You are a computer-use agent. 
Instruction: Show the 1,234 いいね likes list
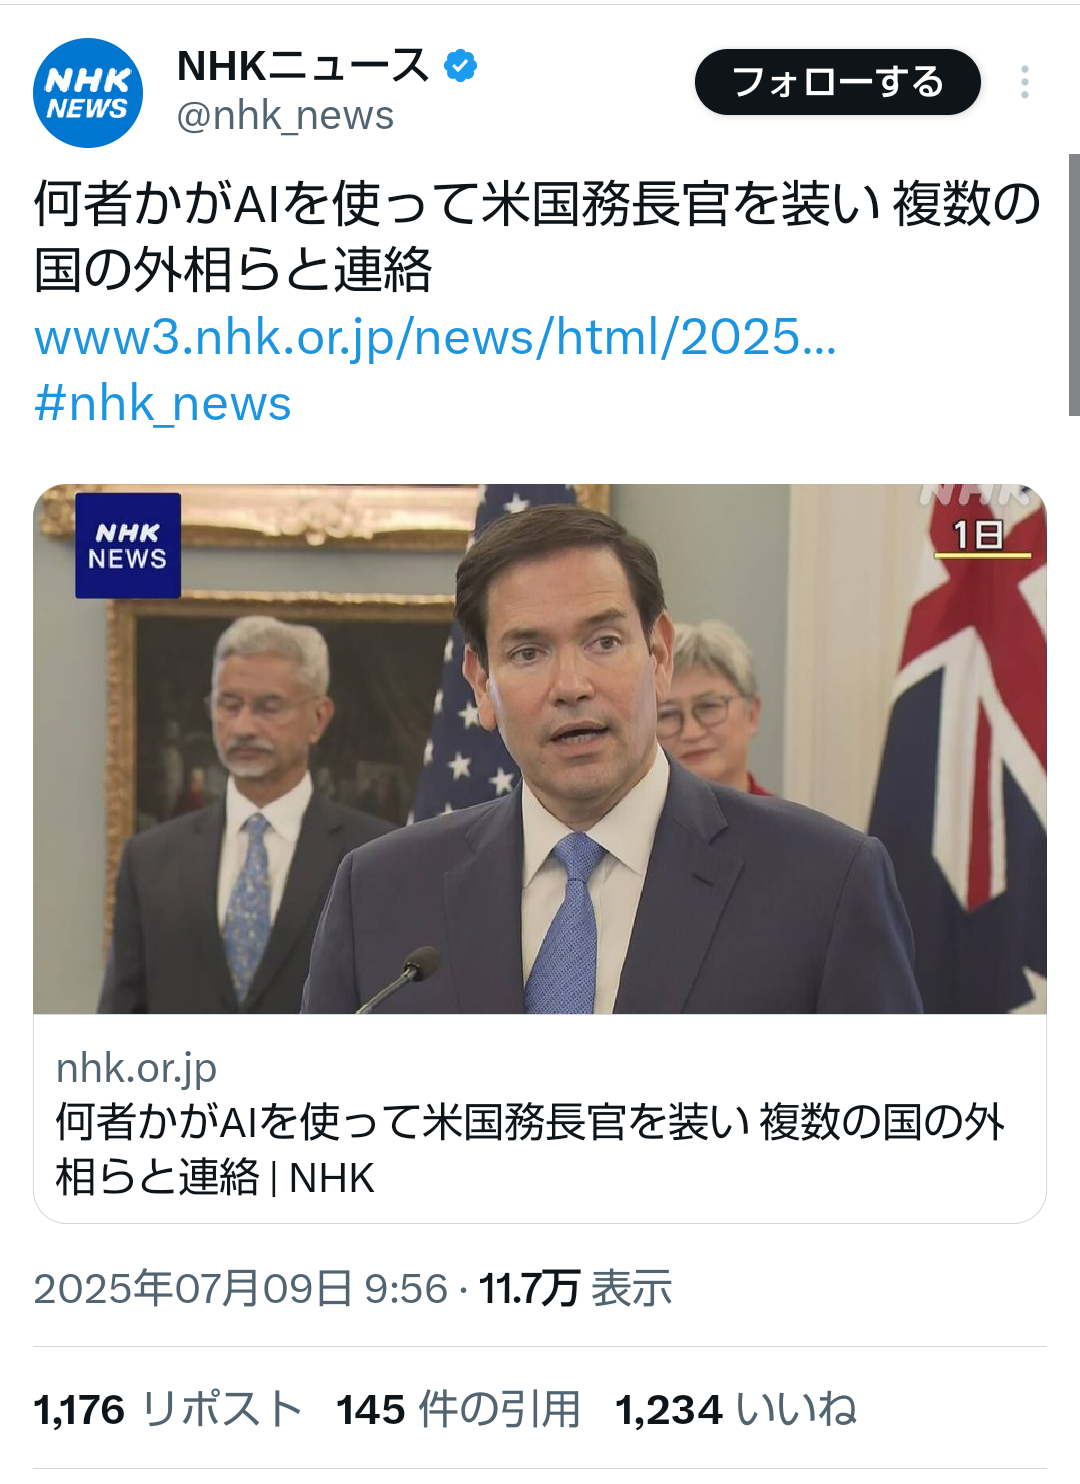click(x=736, y=1410)
